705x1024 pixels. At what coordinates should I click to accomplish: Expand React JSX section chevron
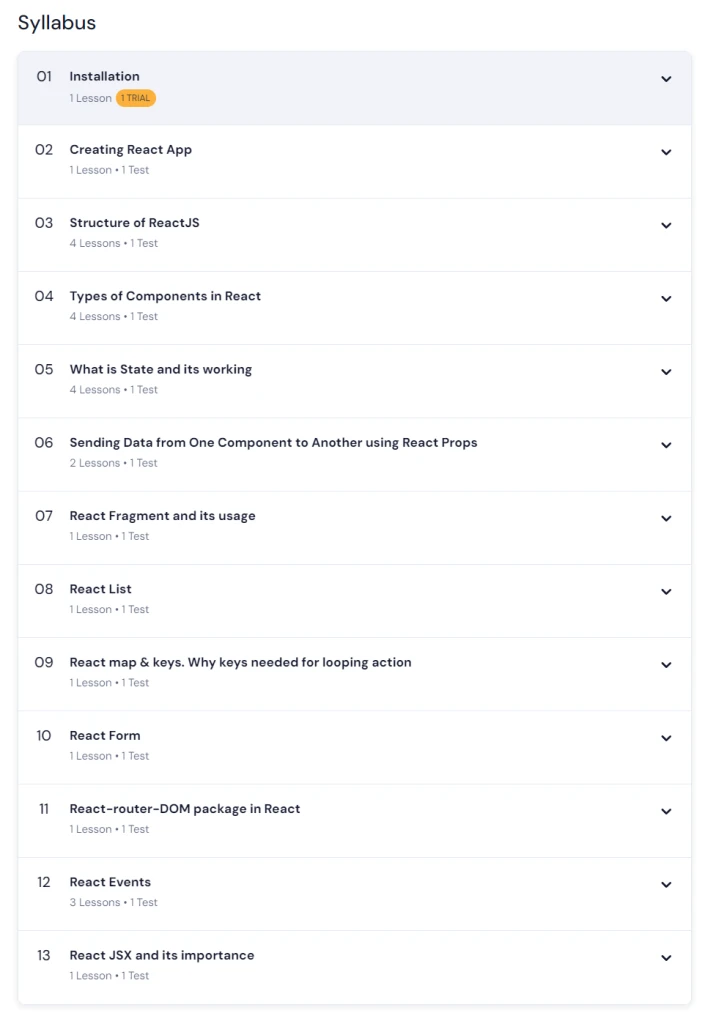pos(666,957)
